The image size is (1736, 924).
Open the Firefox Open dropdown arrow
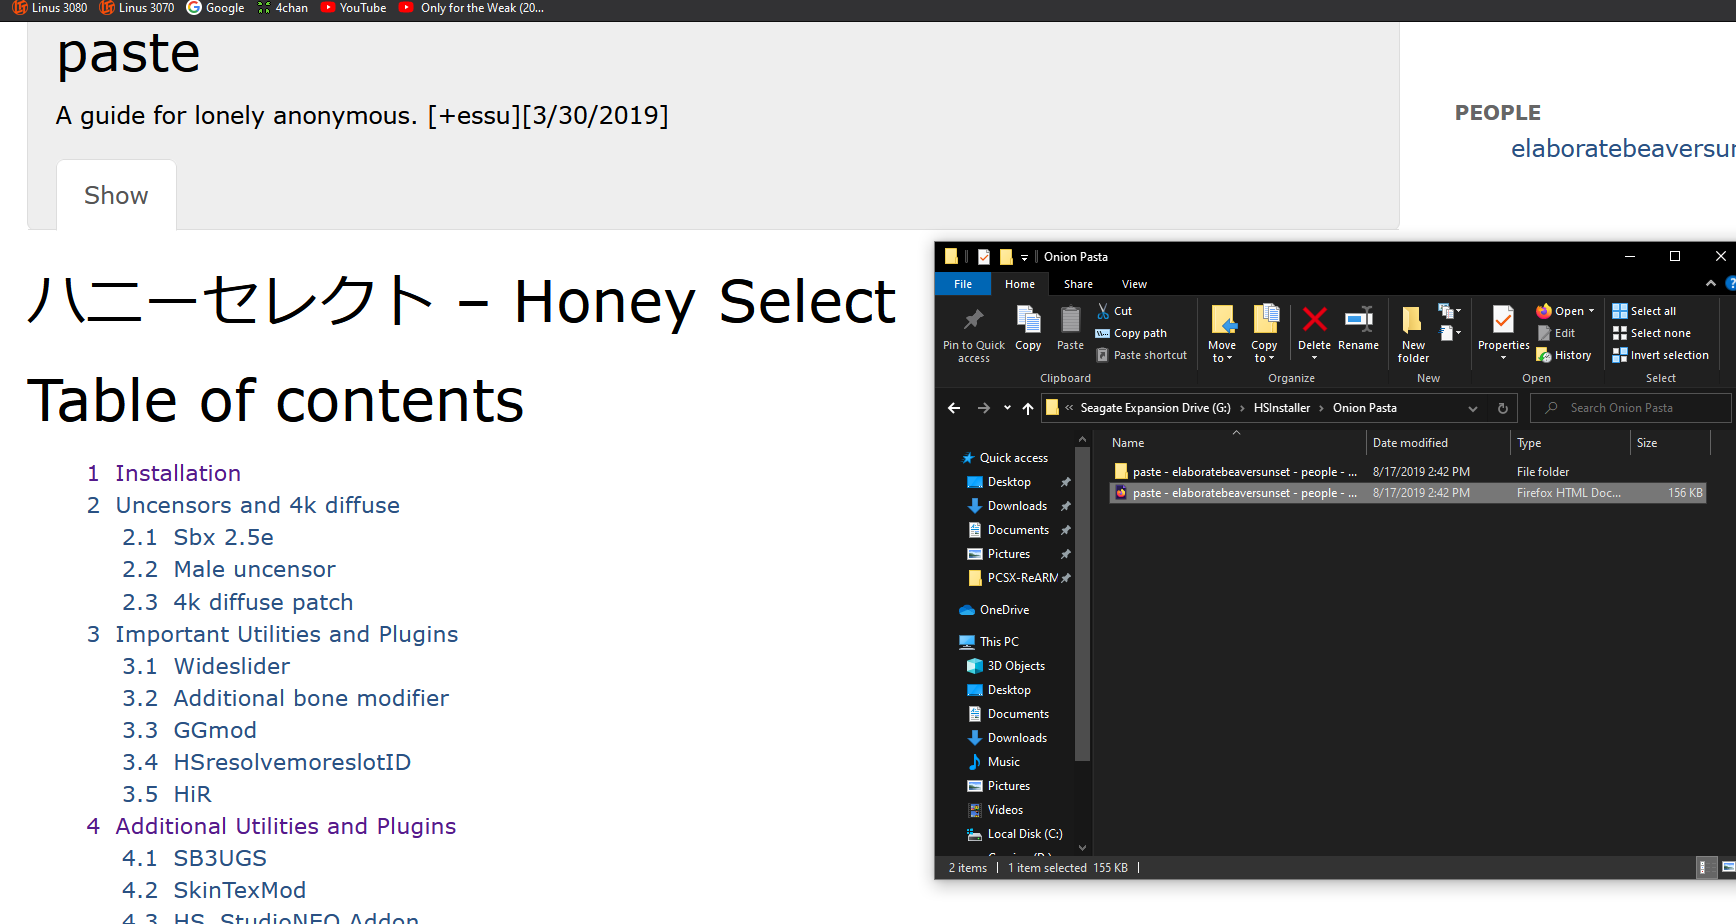coord(1591,311)
